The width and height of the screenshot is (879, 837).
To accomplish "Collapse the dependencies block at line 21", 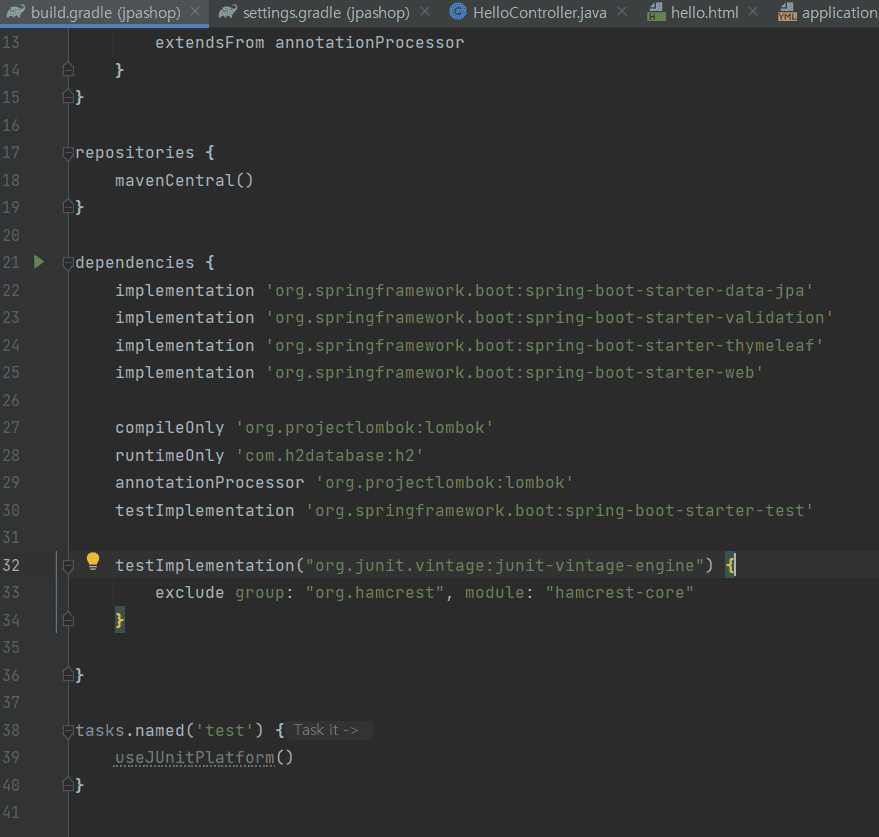I will (x=68, y=262).
